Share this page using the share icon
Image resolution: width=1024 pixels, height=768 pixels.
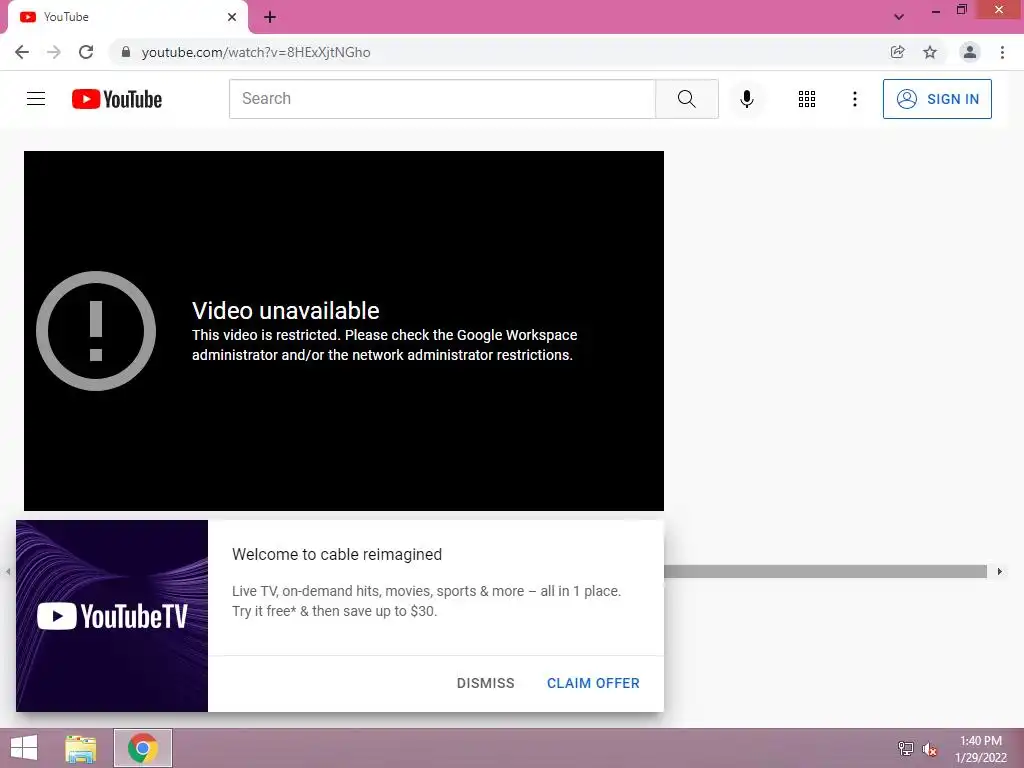coord(897,52)
